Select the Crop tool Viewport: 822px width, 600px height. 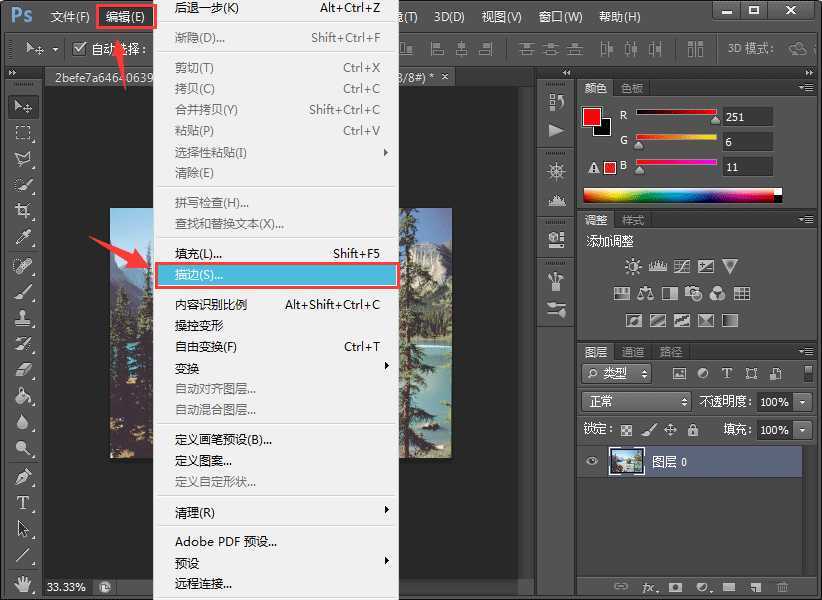[19, 210]
